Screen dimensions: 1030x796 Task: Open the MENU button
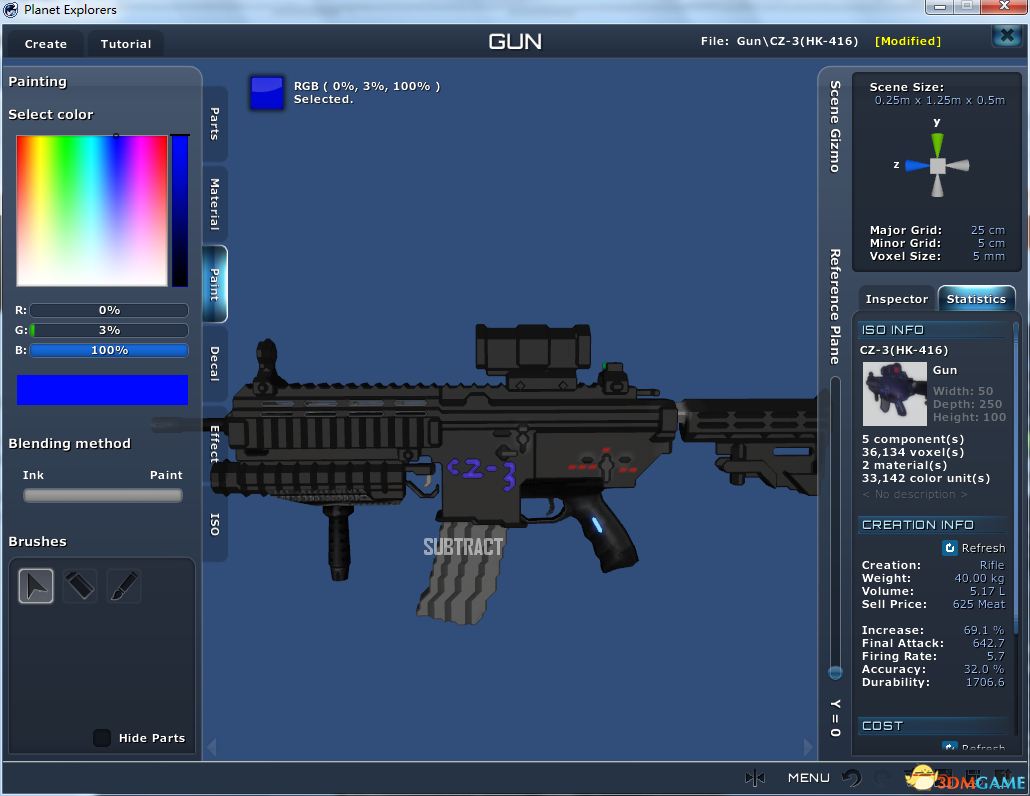pos(809,778)
